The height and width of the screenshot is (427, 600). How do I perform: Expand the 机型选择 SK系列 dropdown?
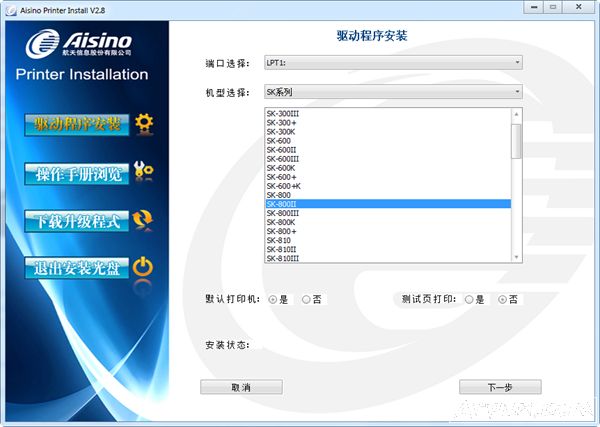coord(392,92)
